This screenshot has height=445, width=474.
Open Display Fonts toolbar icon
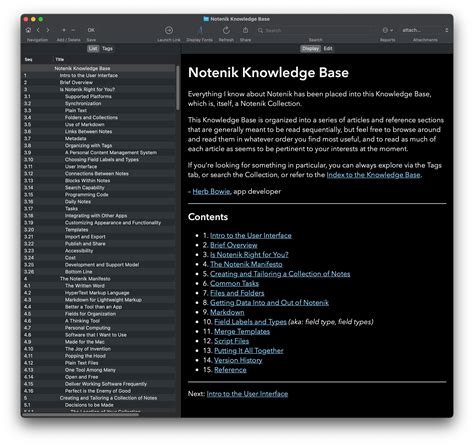pyautogui.click(x=200, y=30)
